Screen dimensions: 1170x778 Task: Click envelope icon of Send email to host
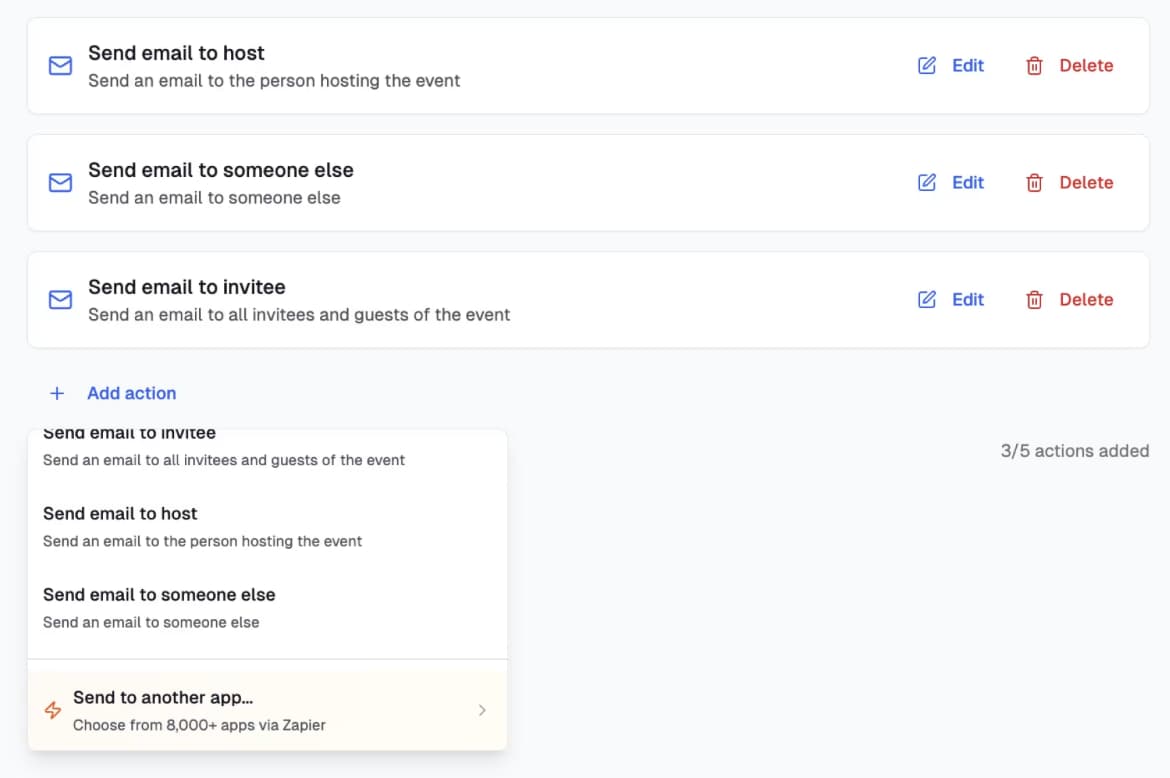point(60,66)
